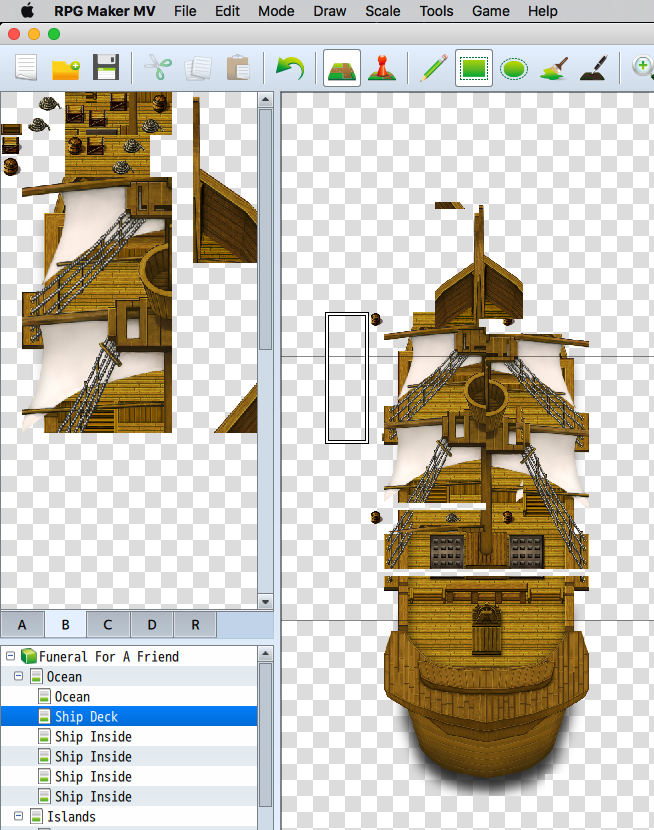Switch to tileset tab D
Image resolution: width=654 pixels, height=830 pixels.
coord(152,625)
